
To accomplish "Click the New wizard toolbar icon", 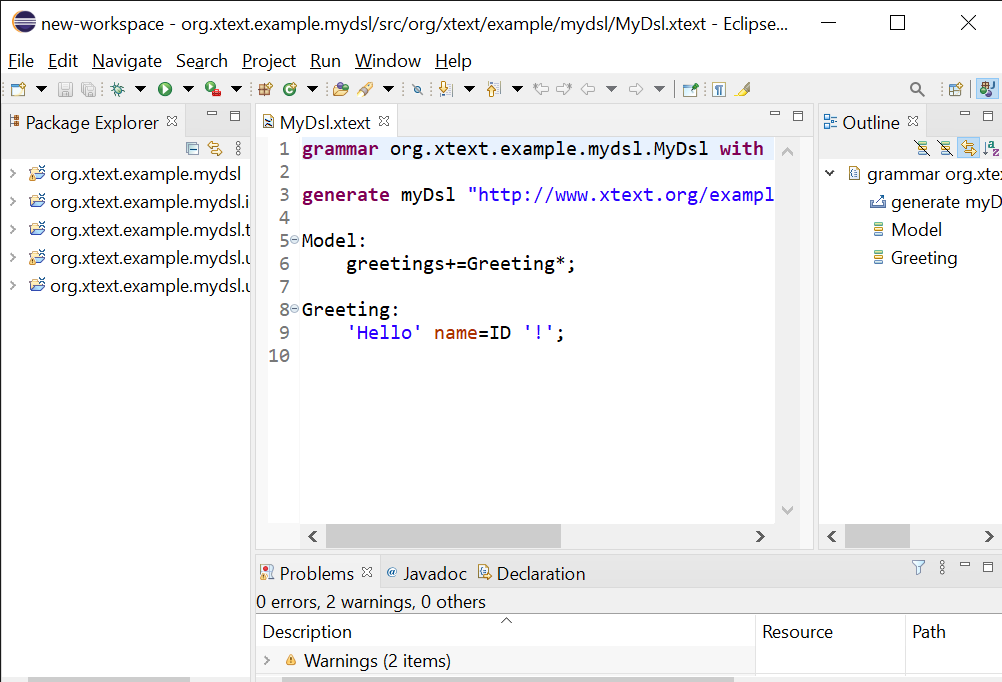I will coord(19,89).
